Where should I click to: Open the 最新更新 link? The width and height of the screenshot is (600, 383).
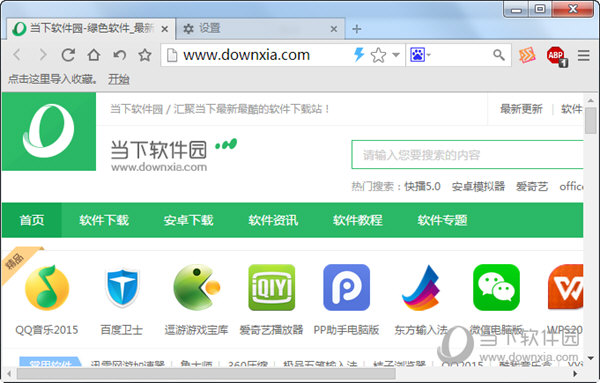click(x=521, y=109)
